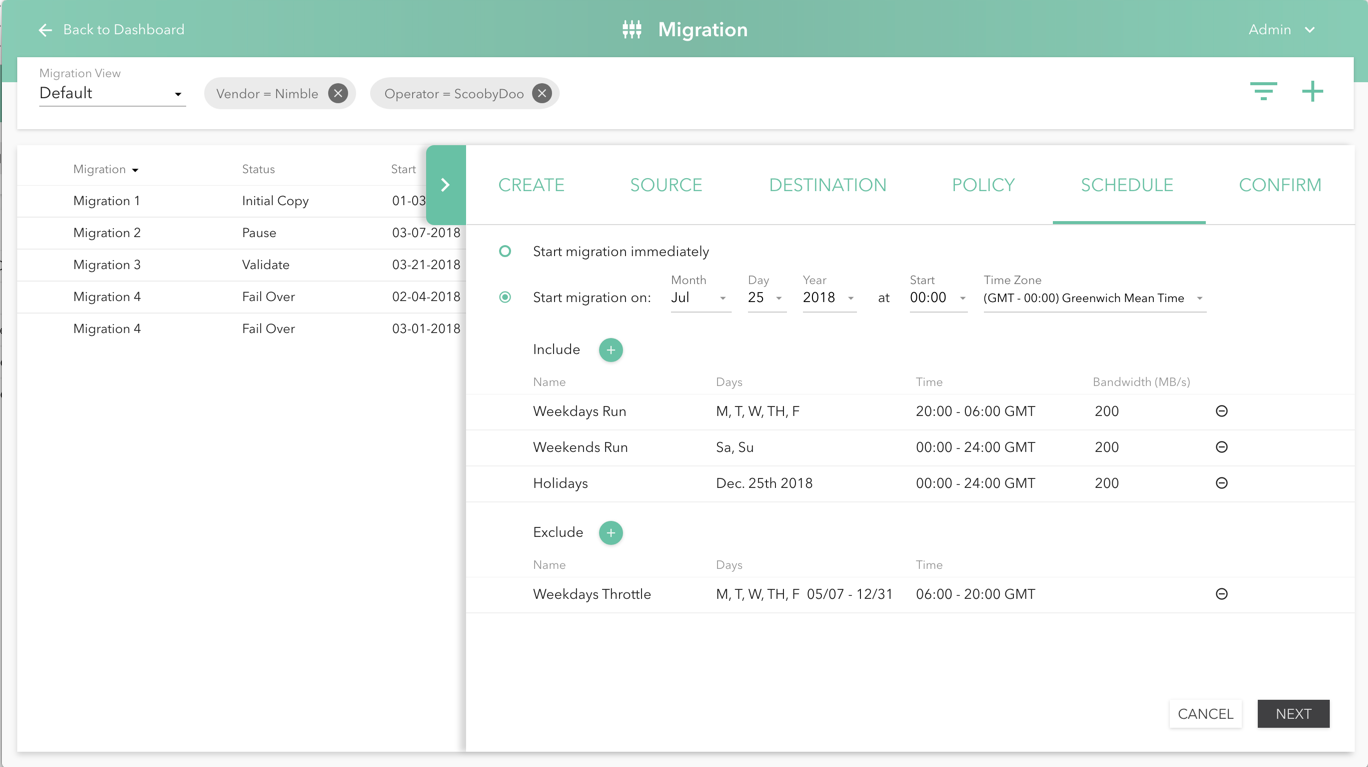Switch to the DESTINATION tab
The height and width of the screenshot is (767, 1368).
827,185
